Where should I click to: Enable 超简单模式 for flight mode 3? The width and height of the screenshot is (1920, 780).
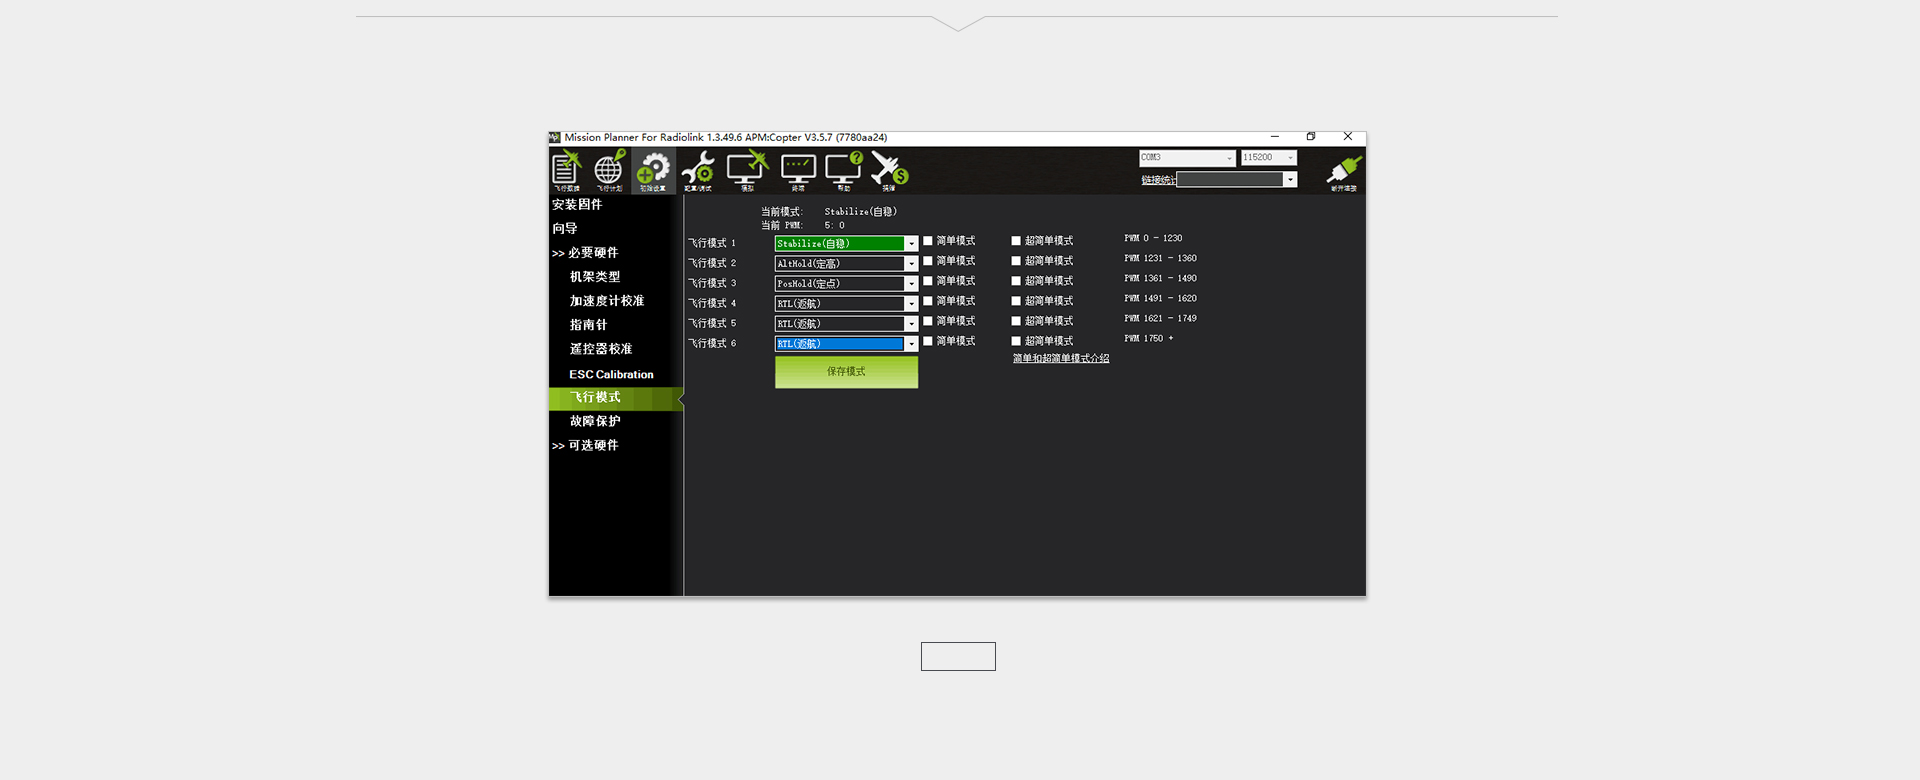tap(1016, 281)
